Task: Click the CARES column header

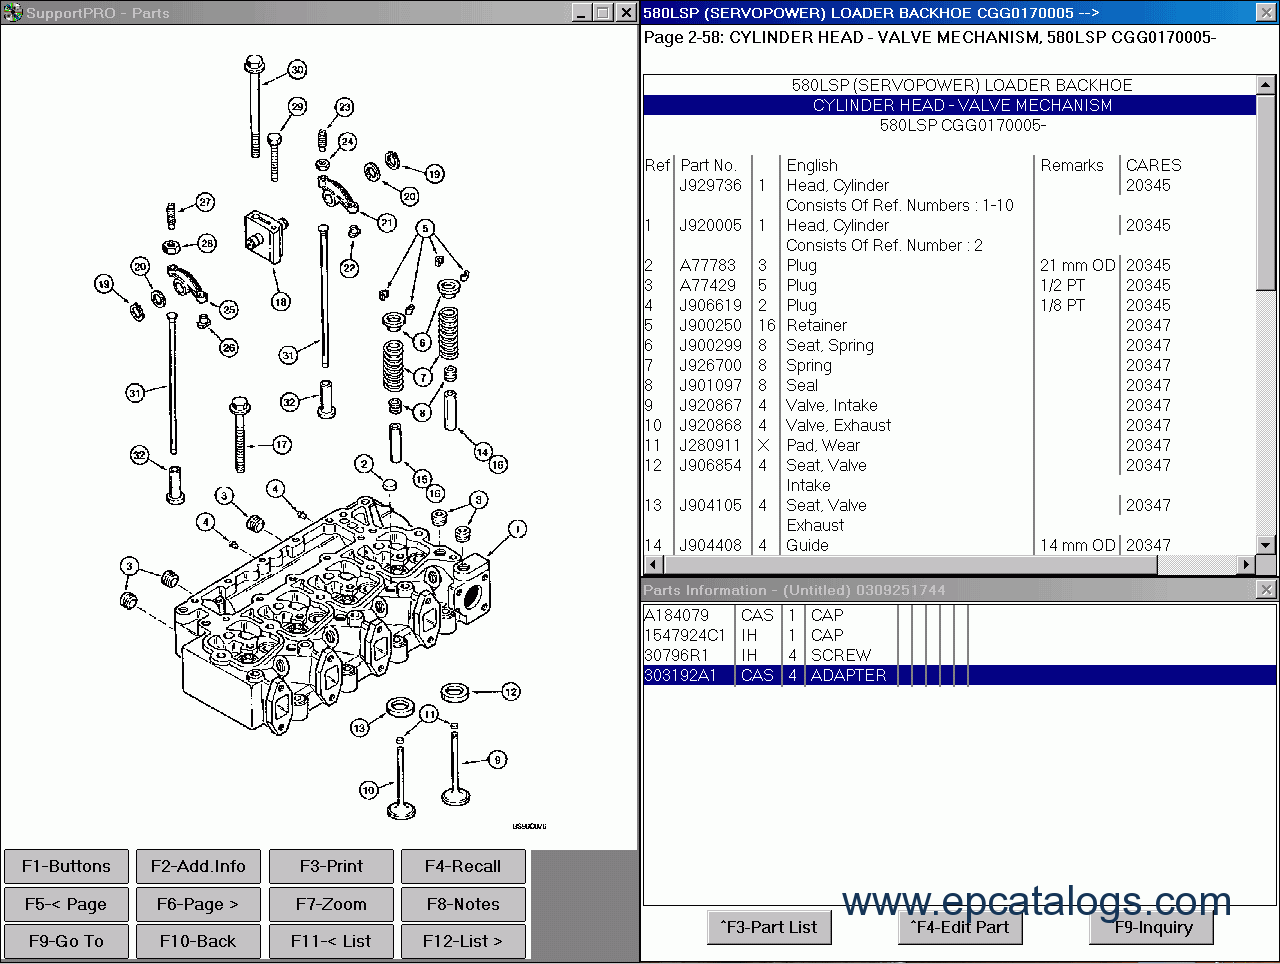Action: (x=1153, y=165)
